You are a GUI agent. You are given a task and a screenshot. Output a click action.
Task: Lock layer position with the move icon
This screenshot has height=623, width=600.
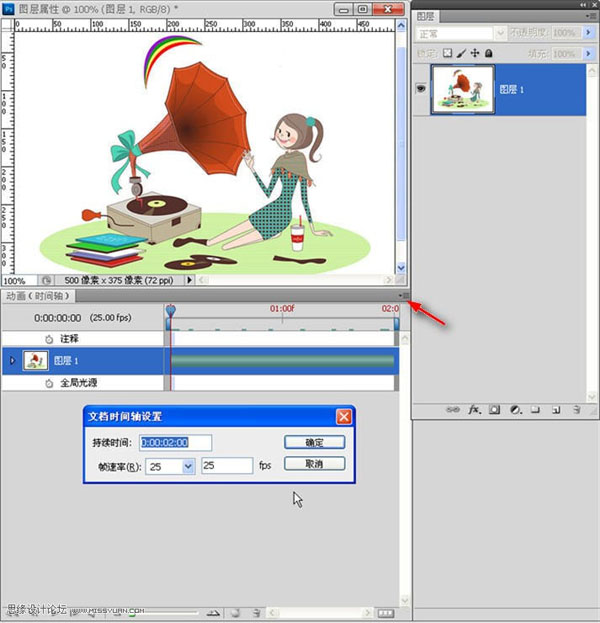tap(474, 53)
